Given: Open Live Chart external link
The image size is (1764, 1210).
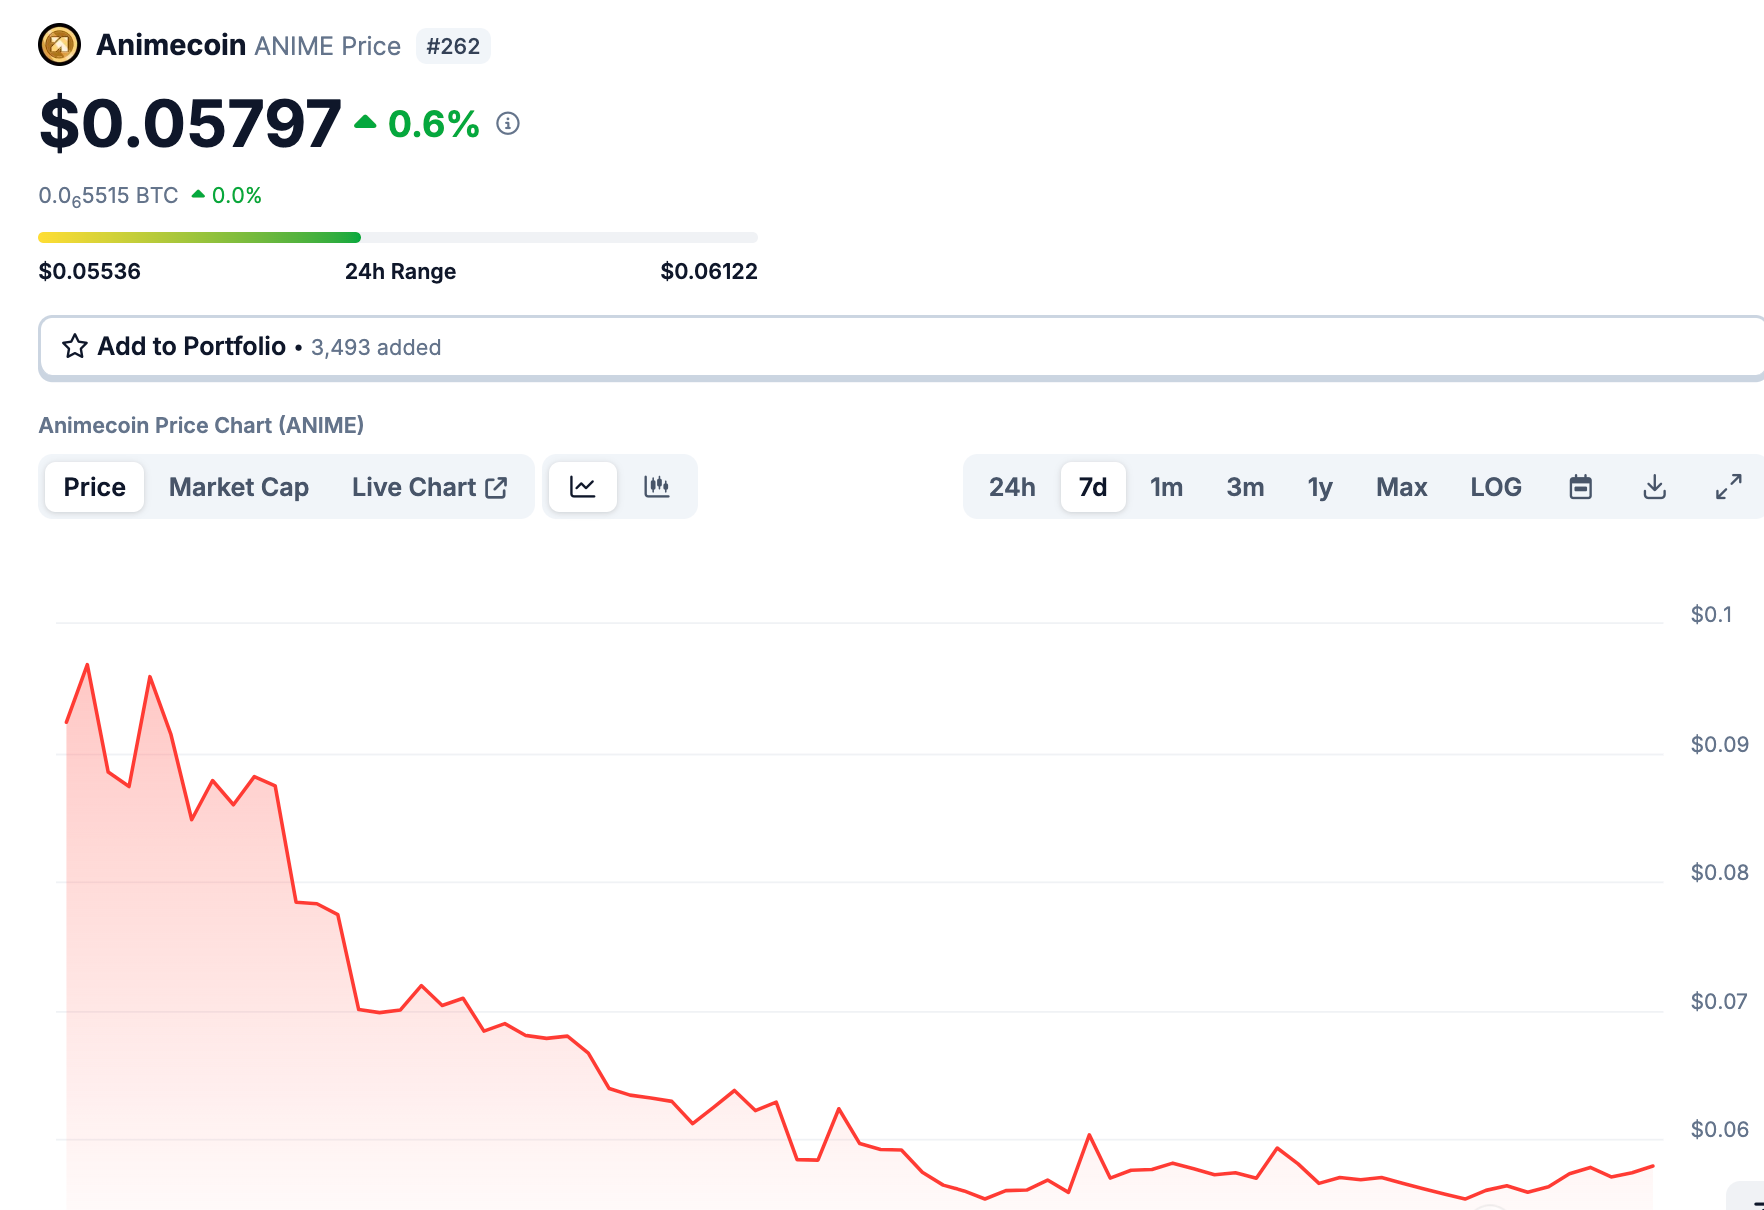Looking at the screenshot, I should pyautogui.click(x=430, y=487).
